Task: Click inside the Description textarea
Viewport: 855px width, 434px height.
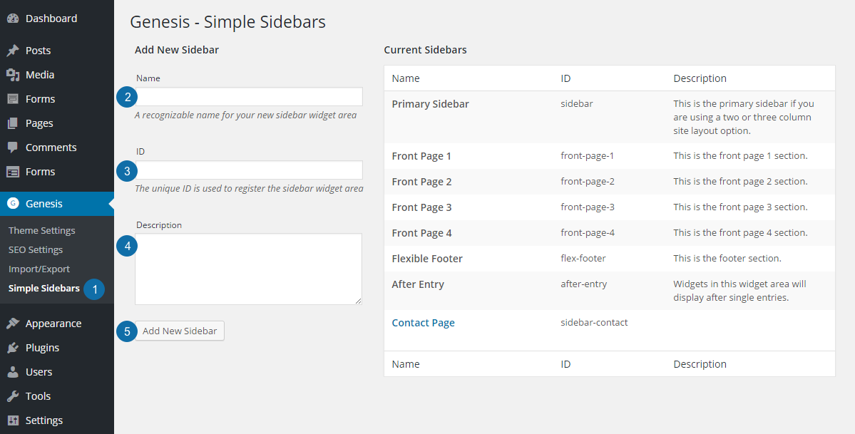Action: point(248,269)
